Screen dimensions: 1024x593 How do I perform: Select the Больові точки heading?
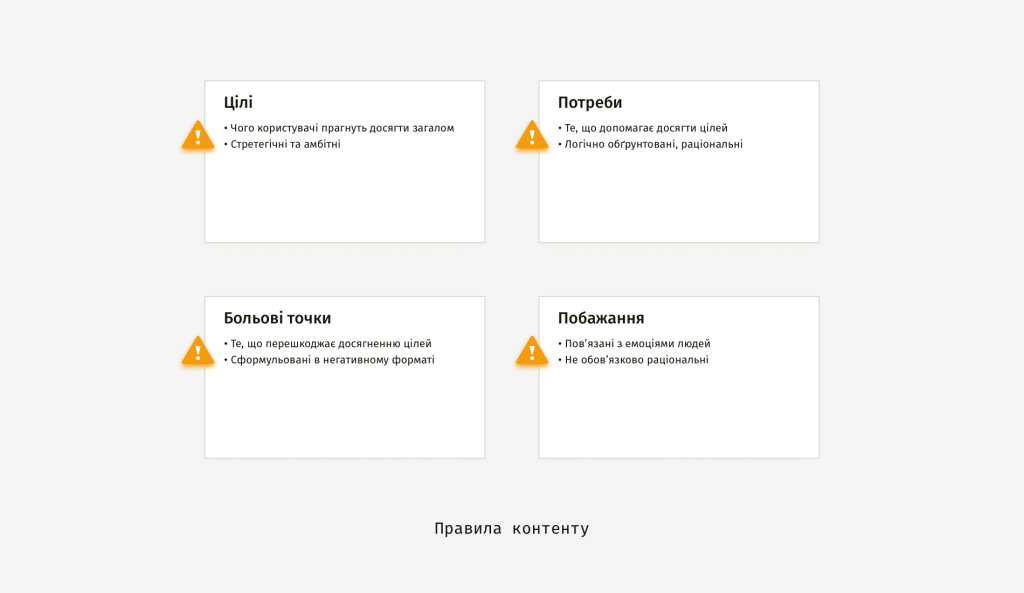click(x=278, y=318)
